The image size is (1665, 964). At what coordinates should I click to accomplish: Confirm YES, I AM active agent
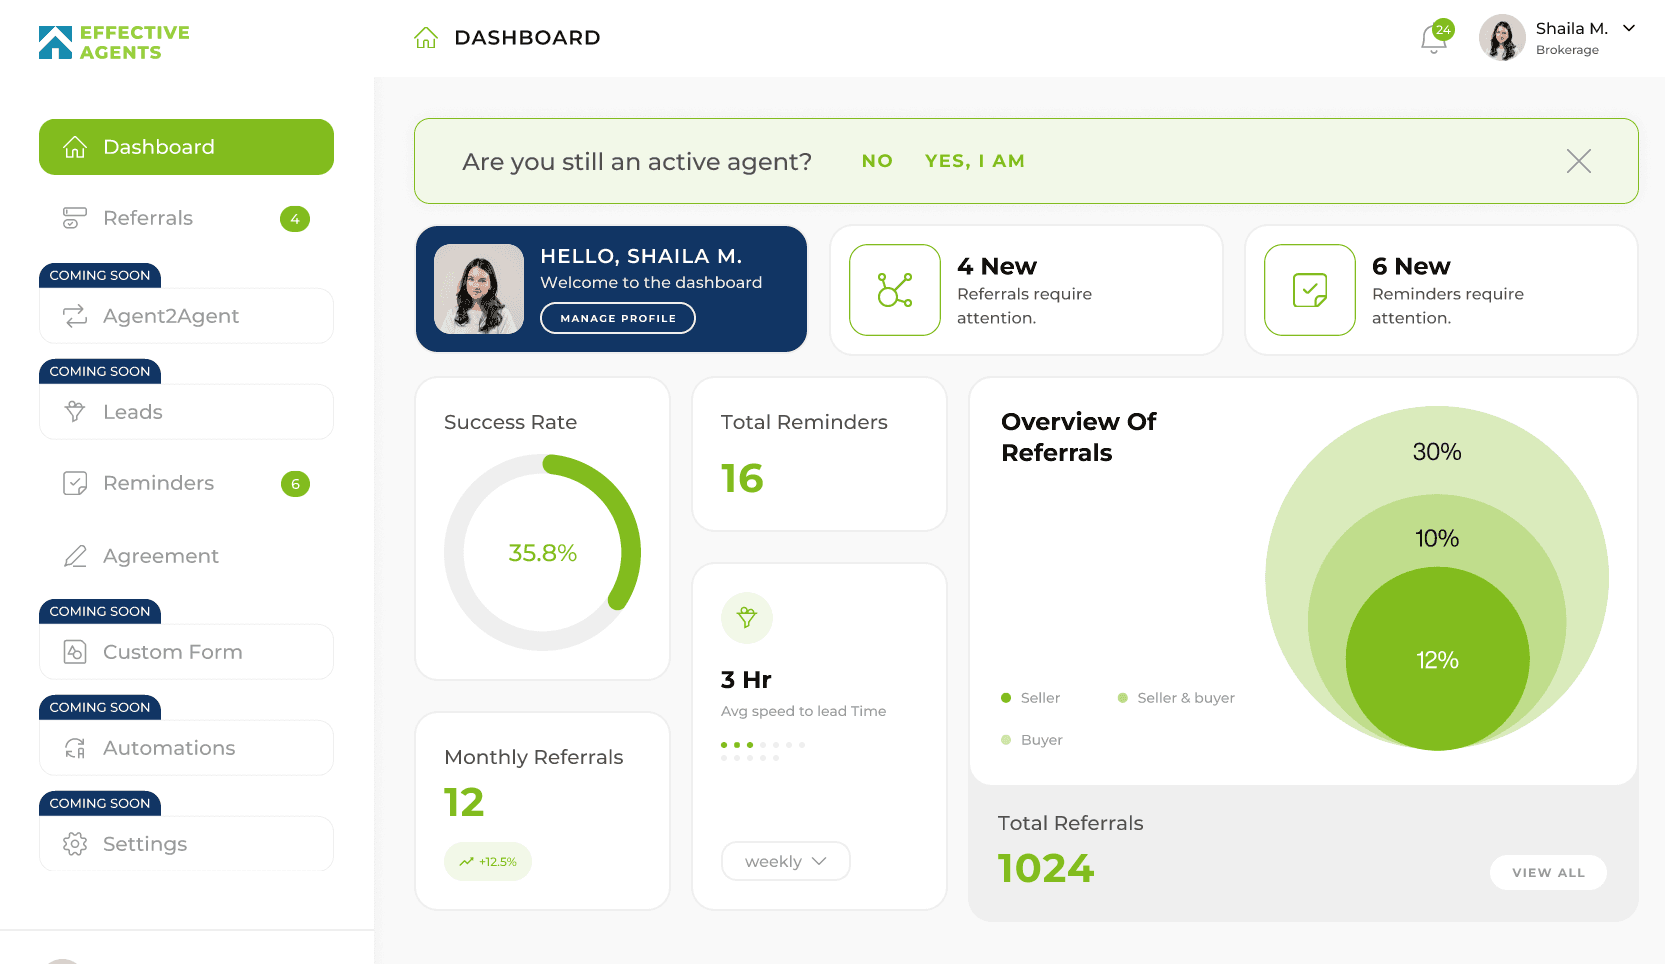[x=974, y=161]
